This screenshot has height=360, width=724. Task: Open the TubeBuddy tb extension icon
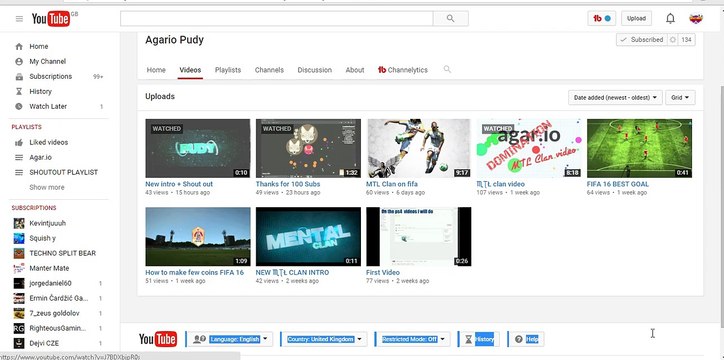click(602, 18)
